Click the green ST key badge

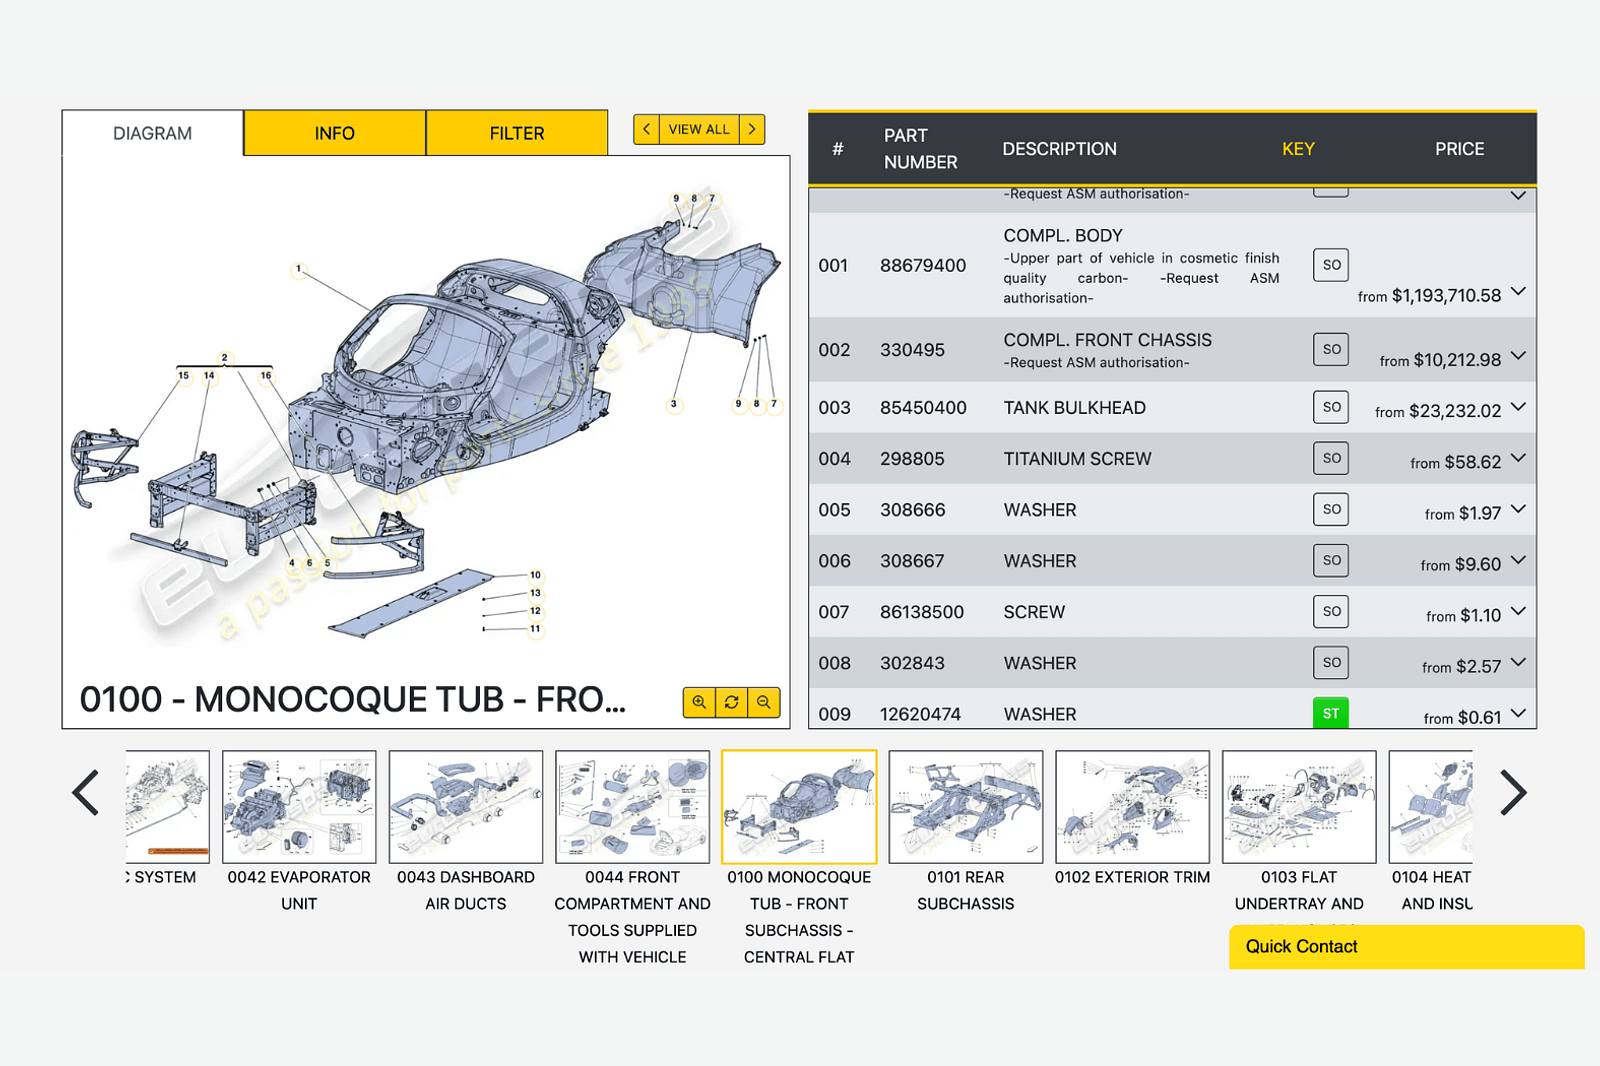point(1330,713)
